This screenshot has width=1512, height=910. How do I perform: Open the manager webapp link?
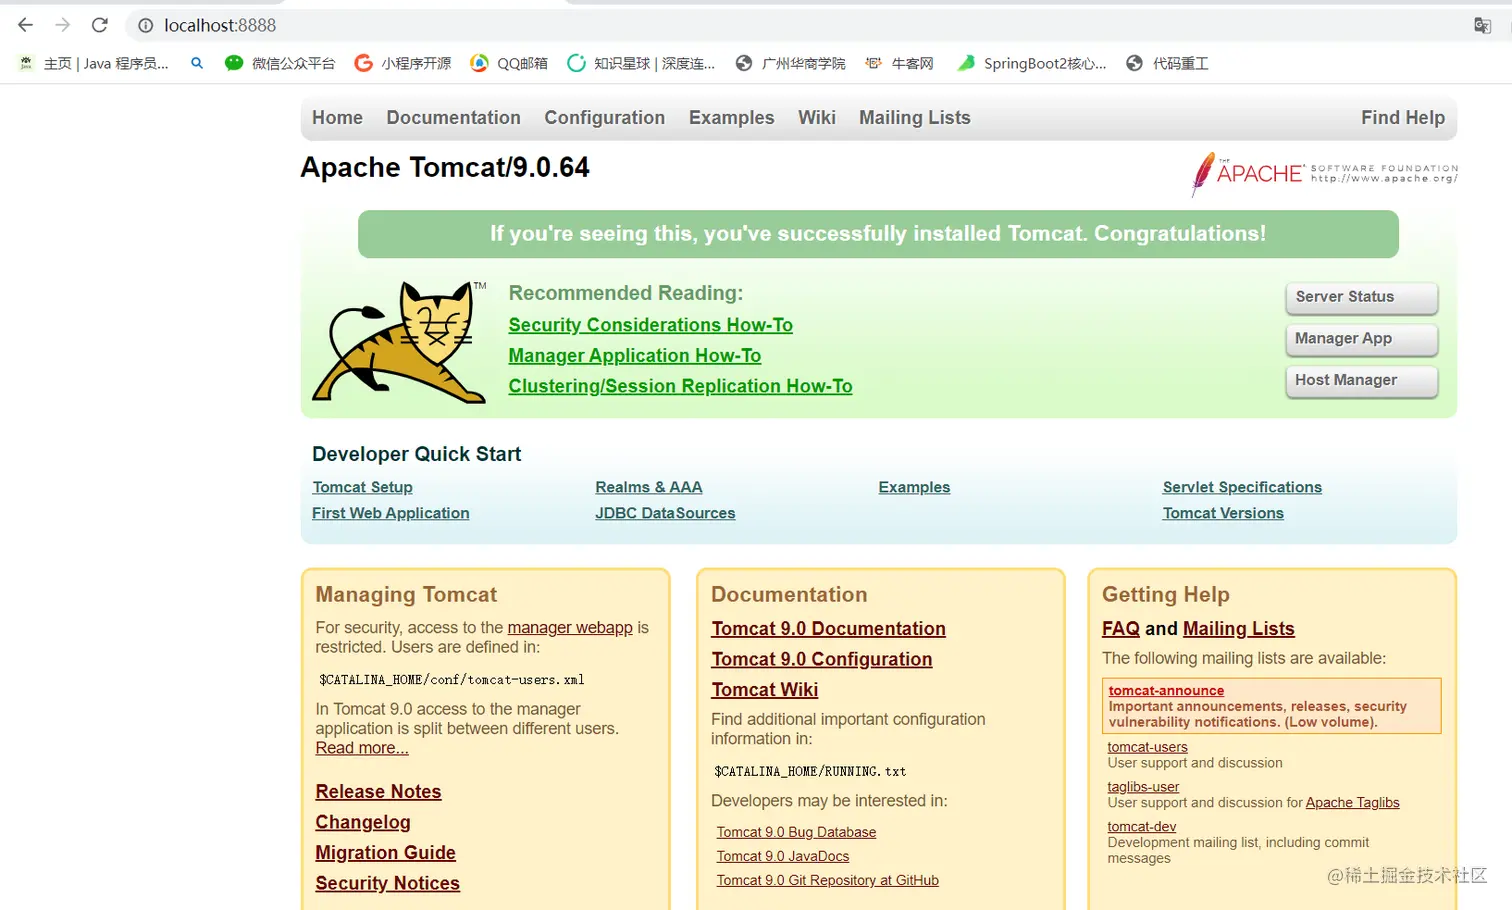point(570,628)
